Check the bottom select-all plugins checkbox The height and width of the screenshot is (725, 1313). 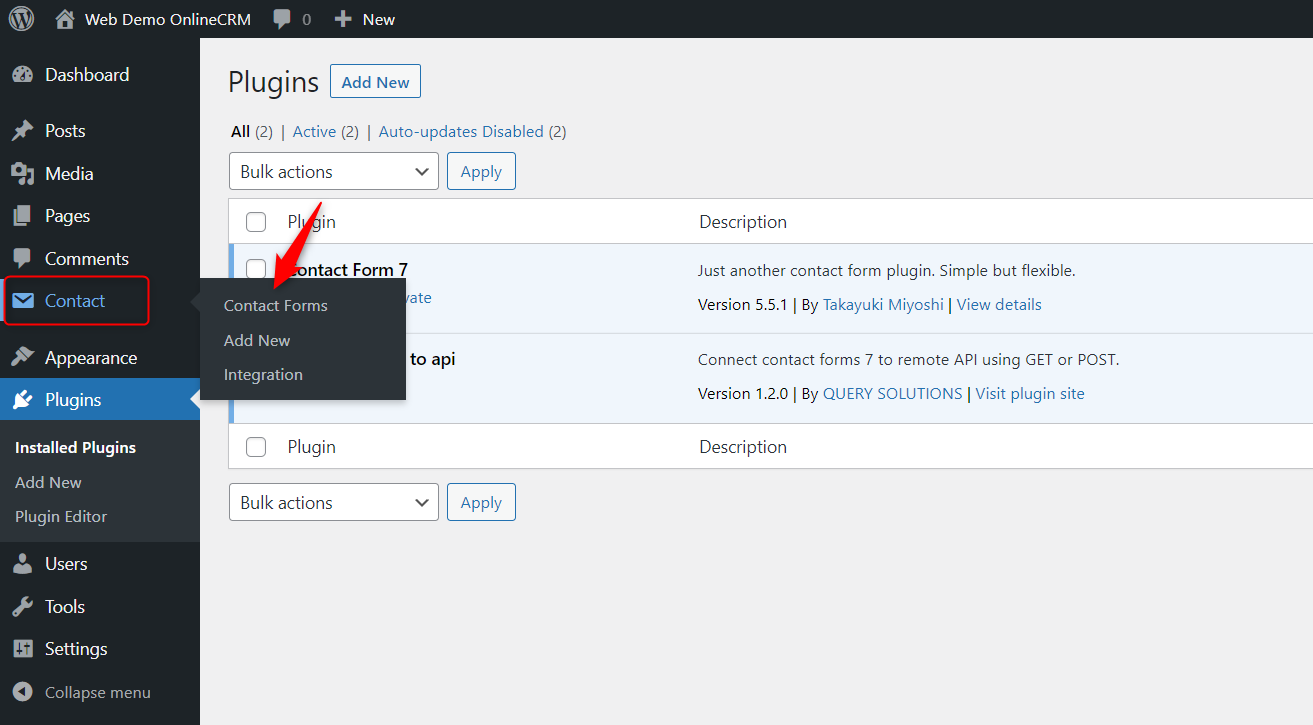coord(256,447)
